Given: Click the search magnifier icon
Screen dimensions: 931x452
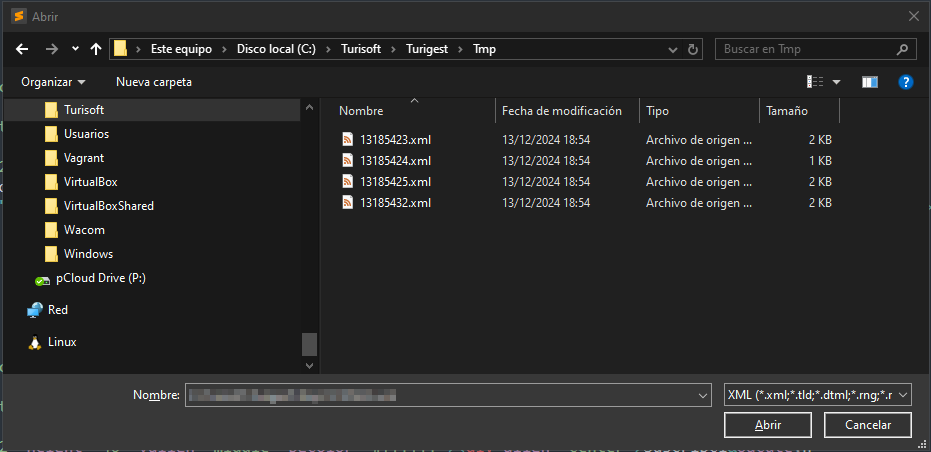Looking at the screenshot, I should (x=902, y=49).
